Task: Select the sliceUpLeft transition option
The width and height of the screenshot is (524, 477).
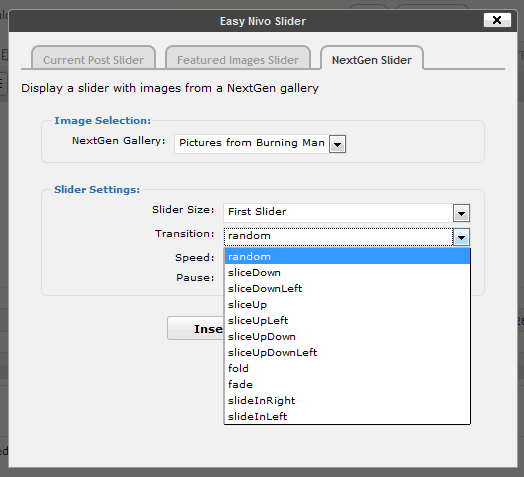Action: pyautogui.click(x=347, y=321)
